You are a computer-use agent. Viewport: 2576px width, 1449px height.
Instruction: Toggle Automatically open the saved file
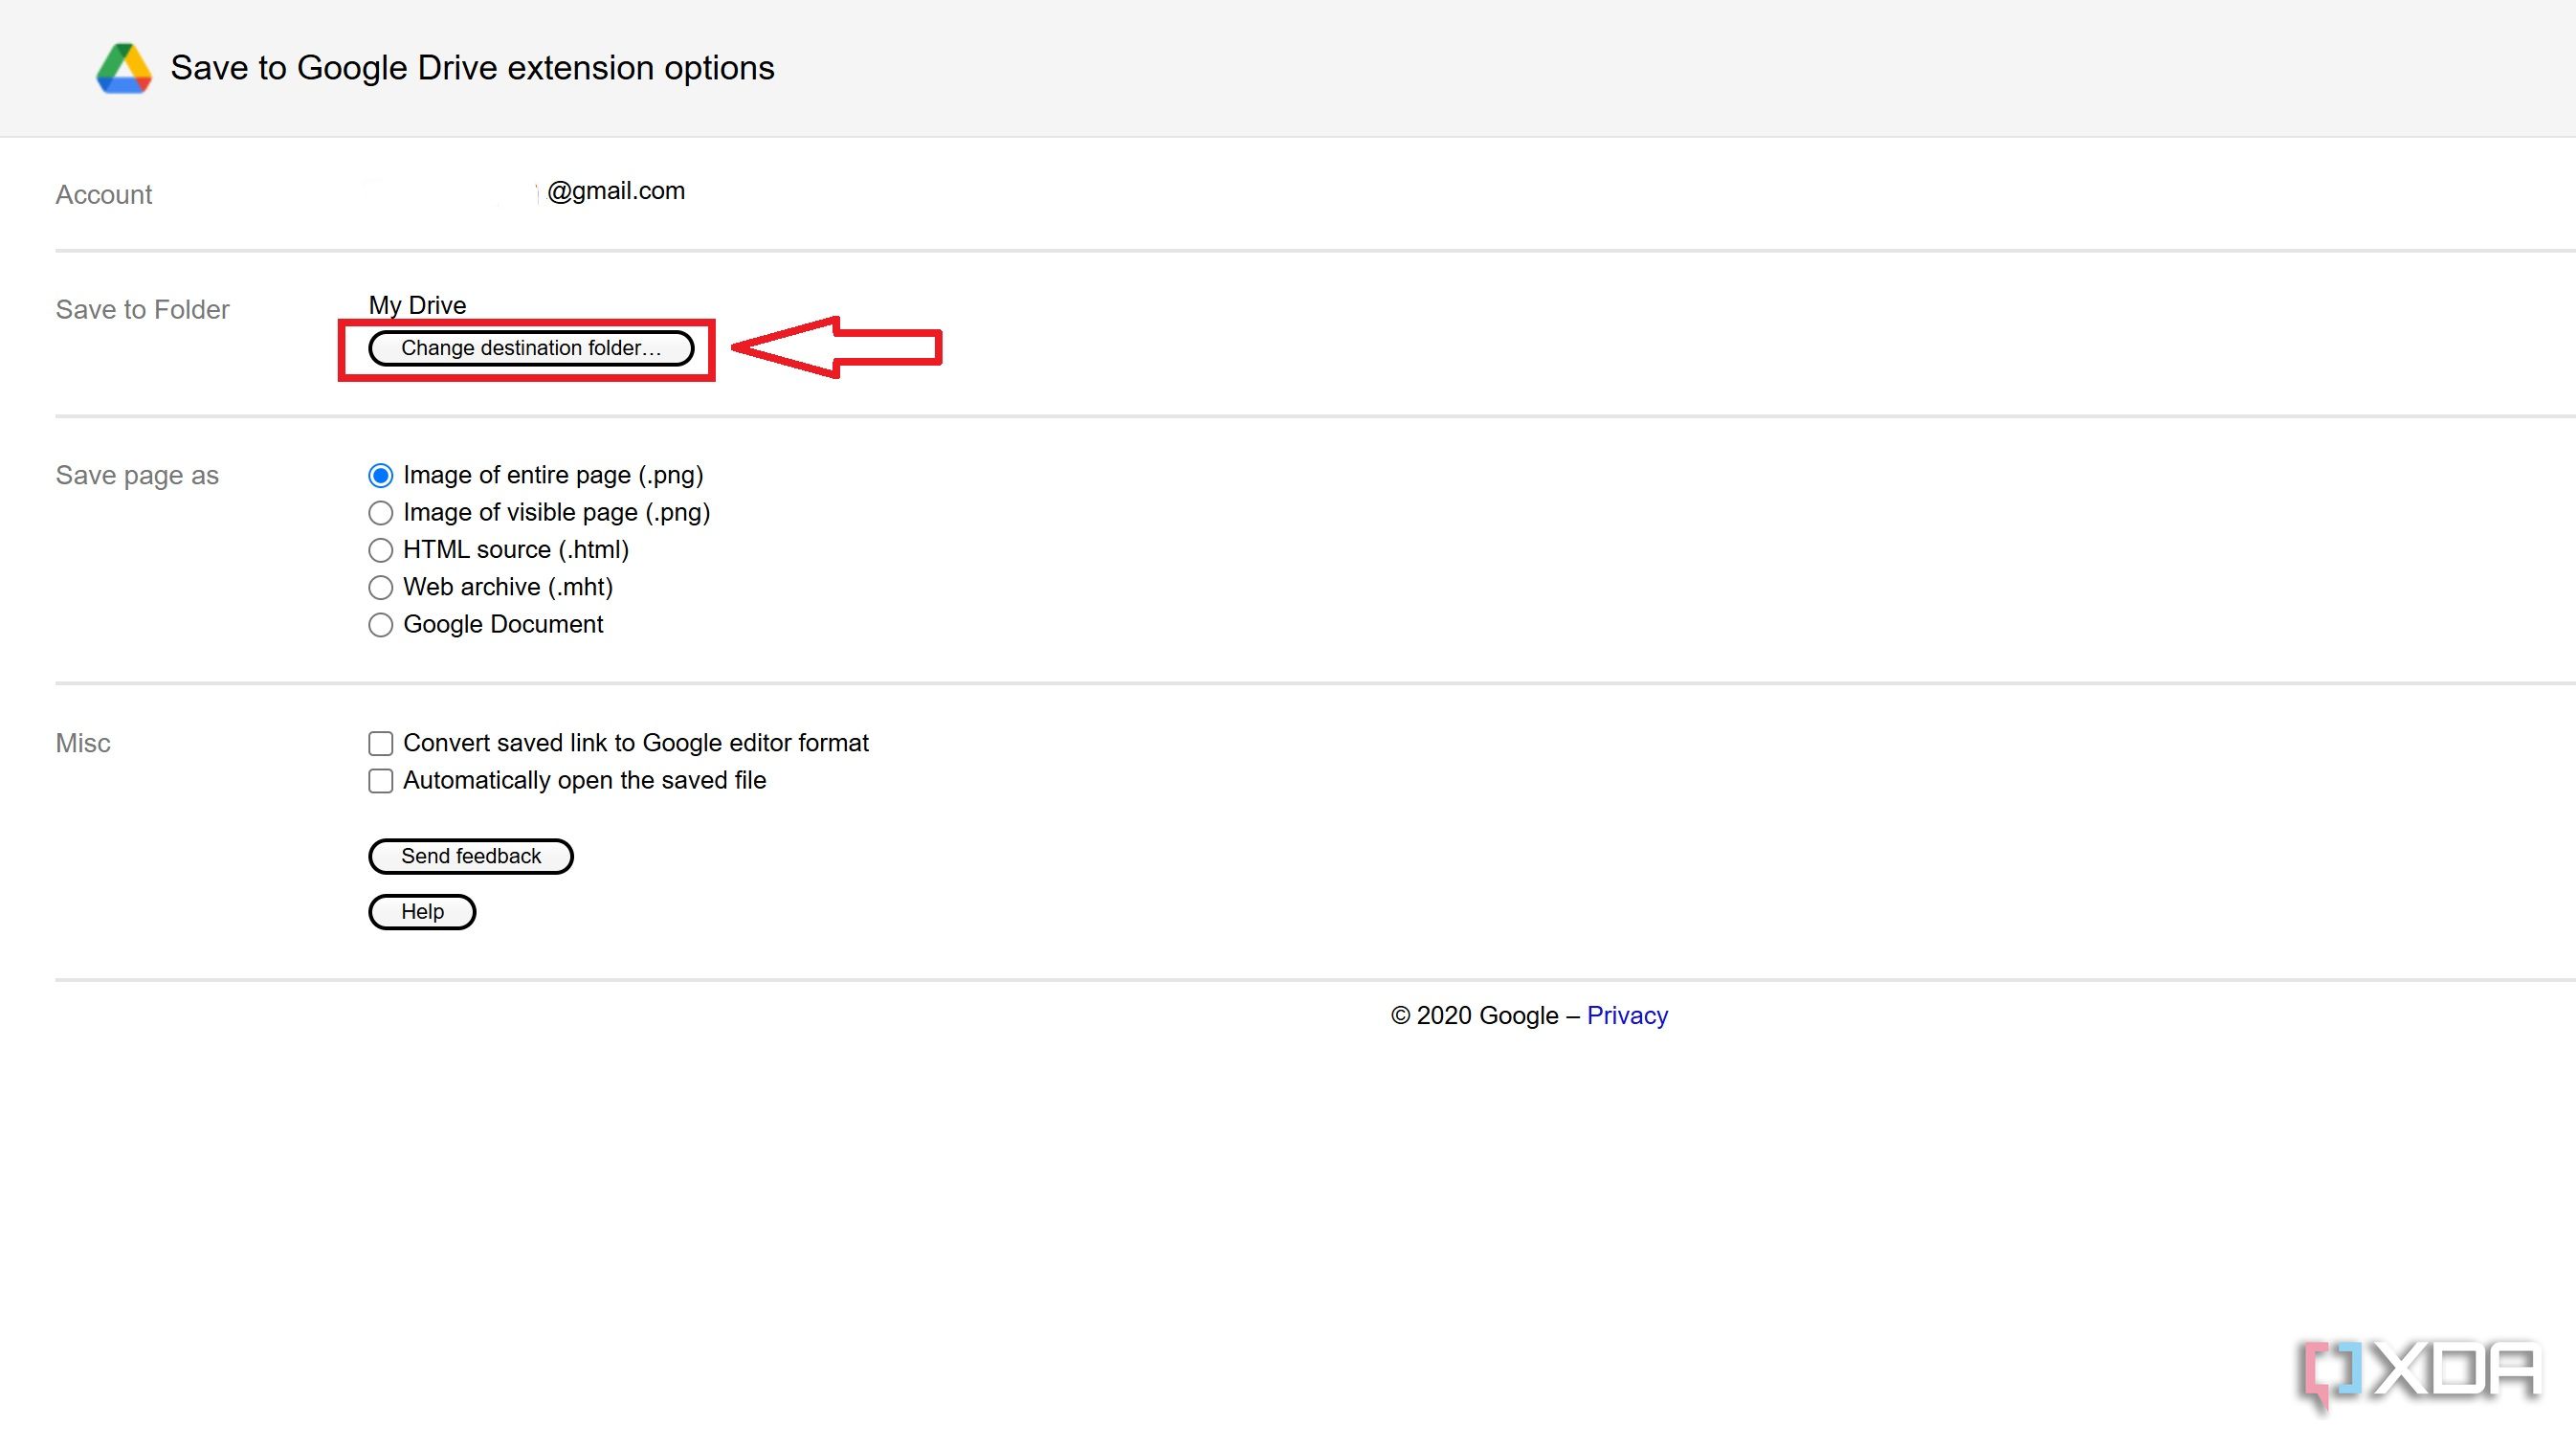380,781
